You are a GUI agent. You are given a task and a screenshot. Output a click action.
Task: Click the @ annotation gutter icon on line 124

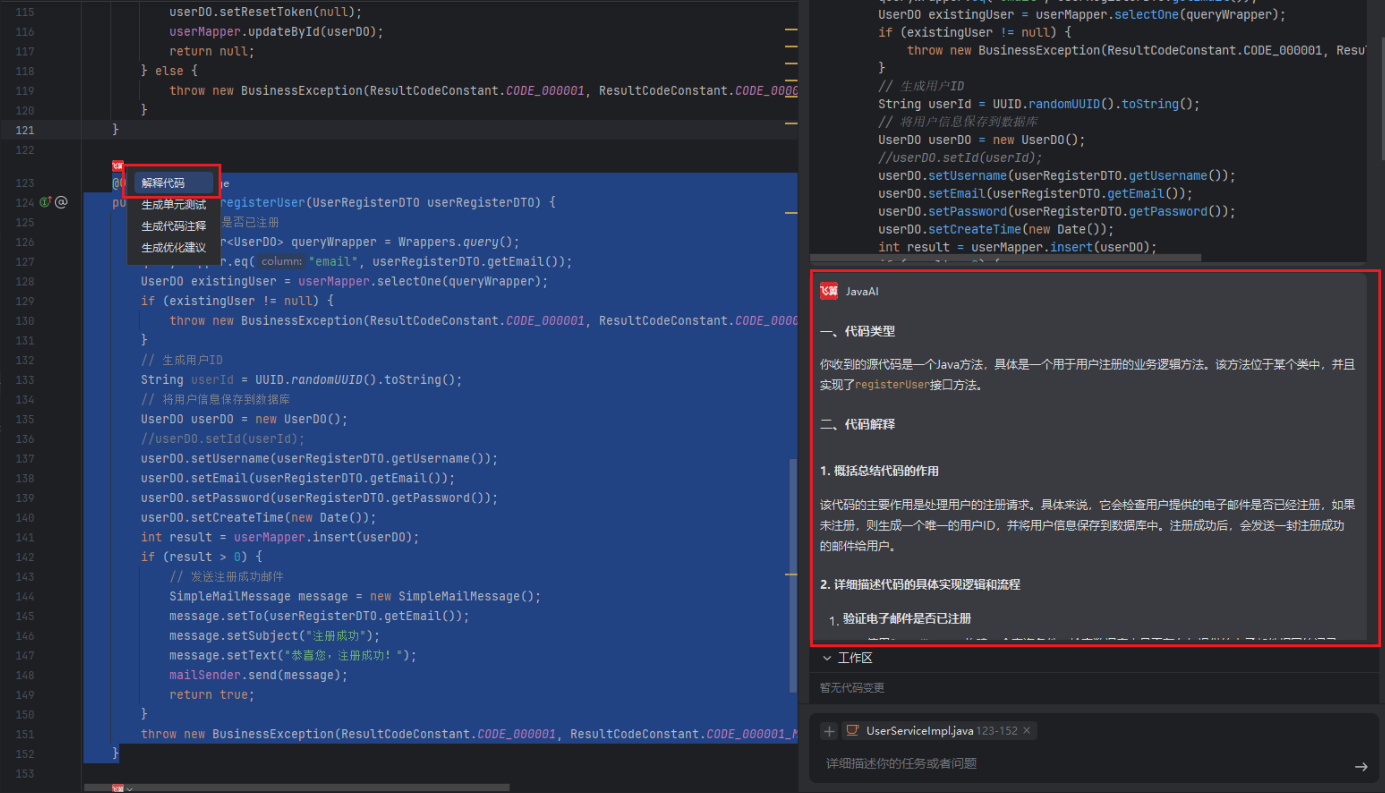point(61,202)
